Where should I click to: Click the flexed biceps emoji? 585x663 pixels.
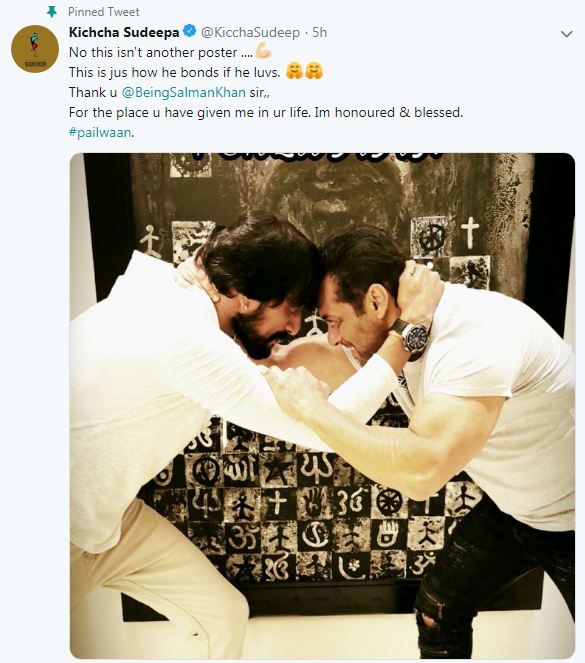263,52
